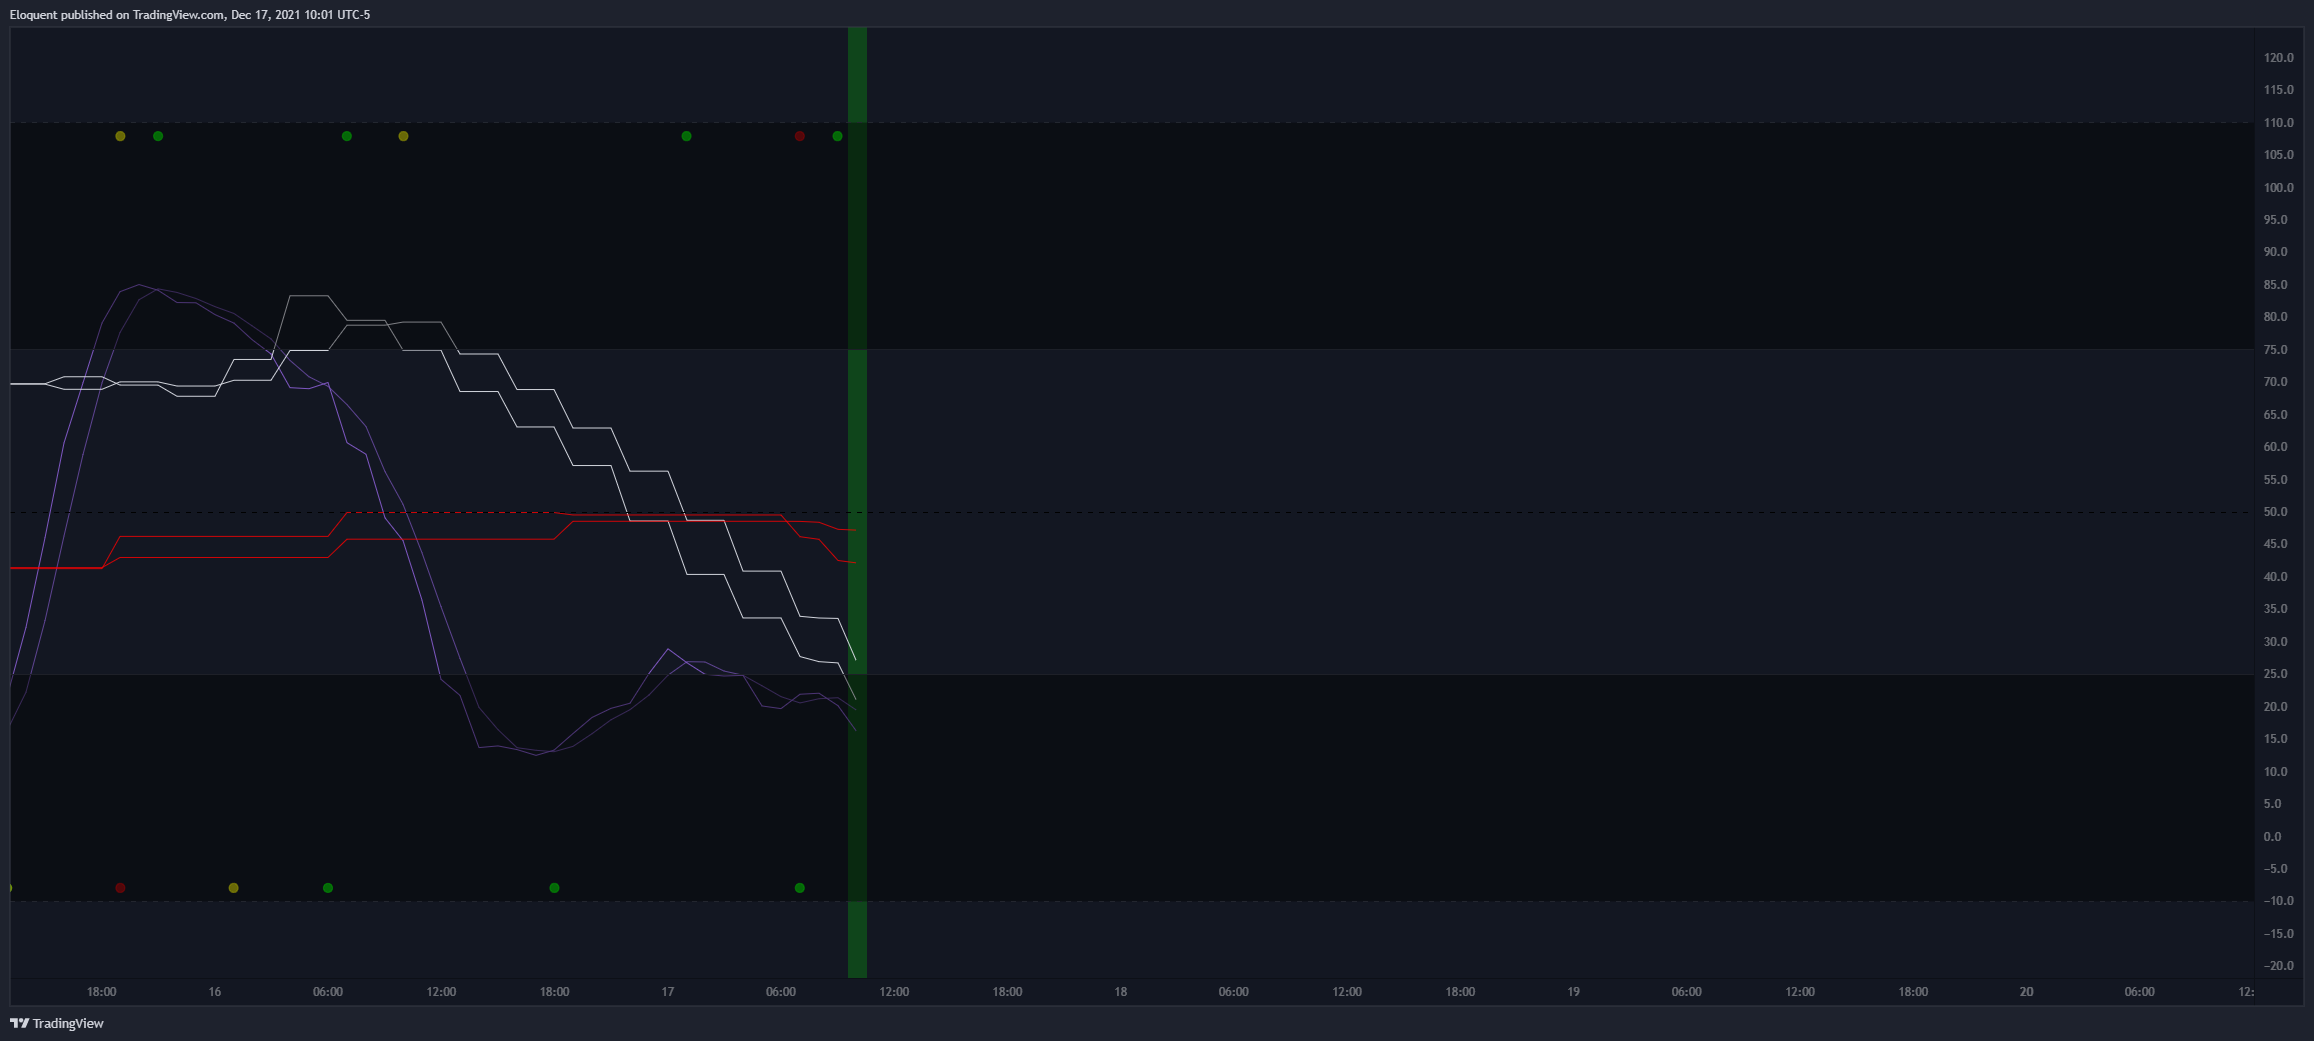Click the 100.0 price scale label
The height and width of the screenshot is (1041, 2314).
point(2279,188)
